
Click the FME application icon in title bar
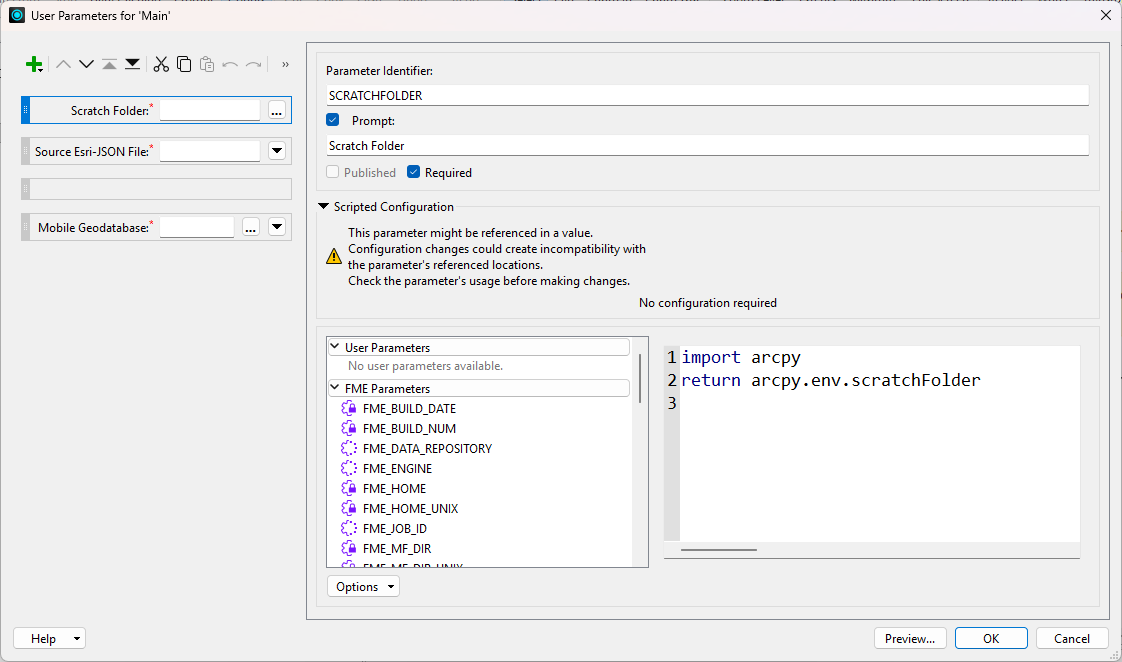[x=16, y=15]
